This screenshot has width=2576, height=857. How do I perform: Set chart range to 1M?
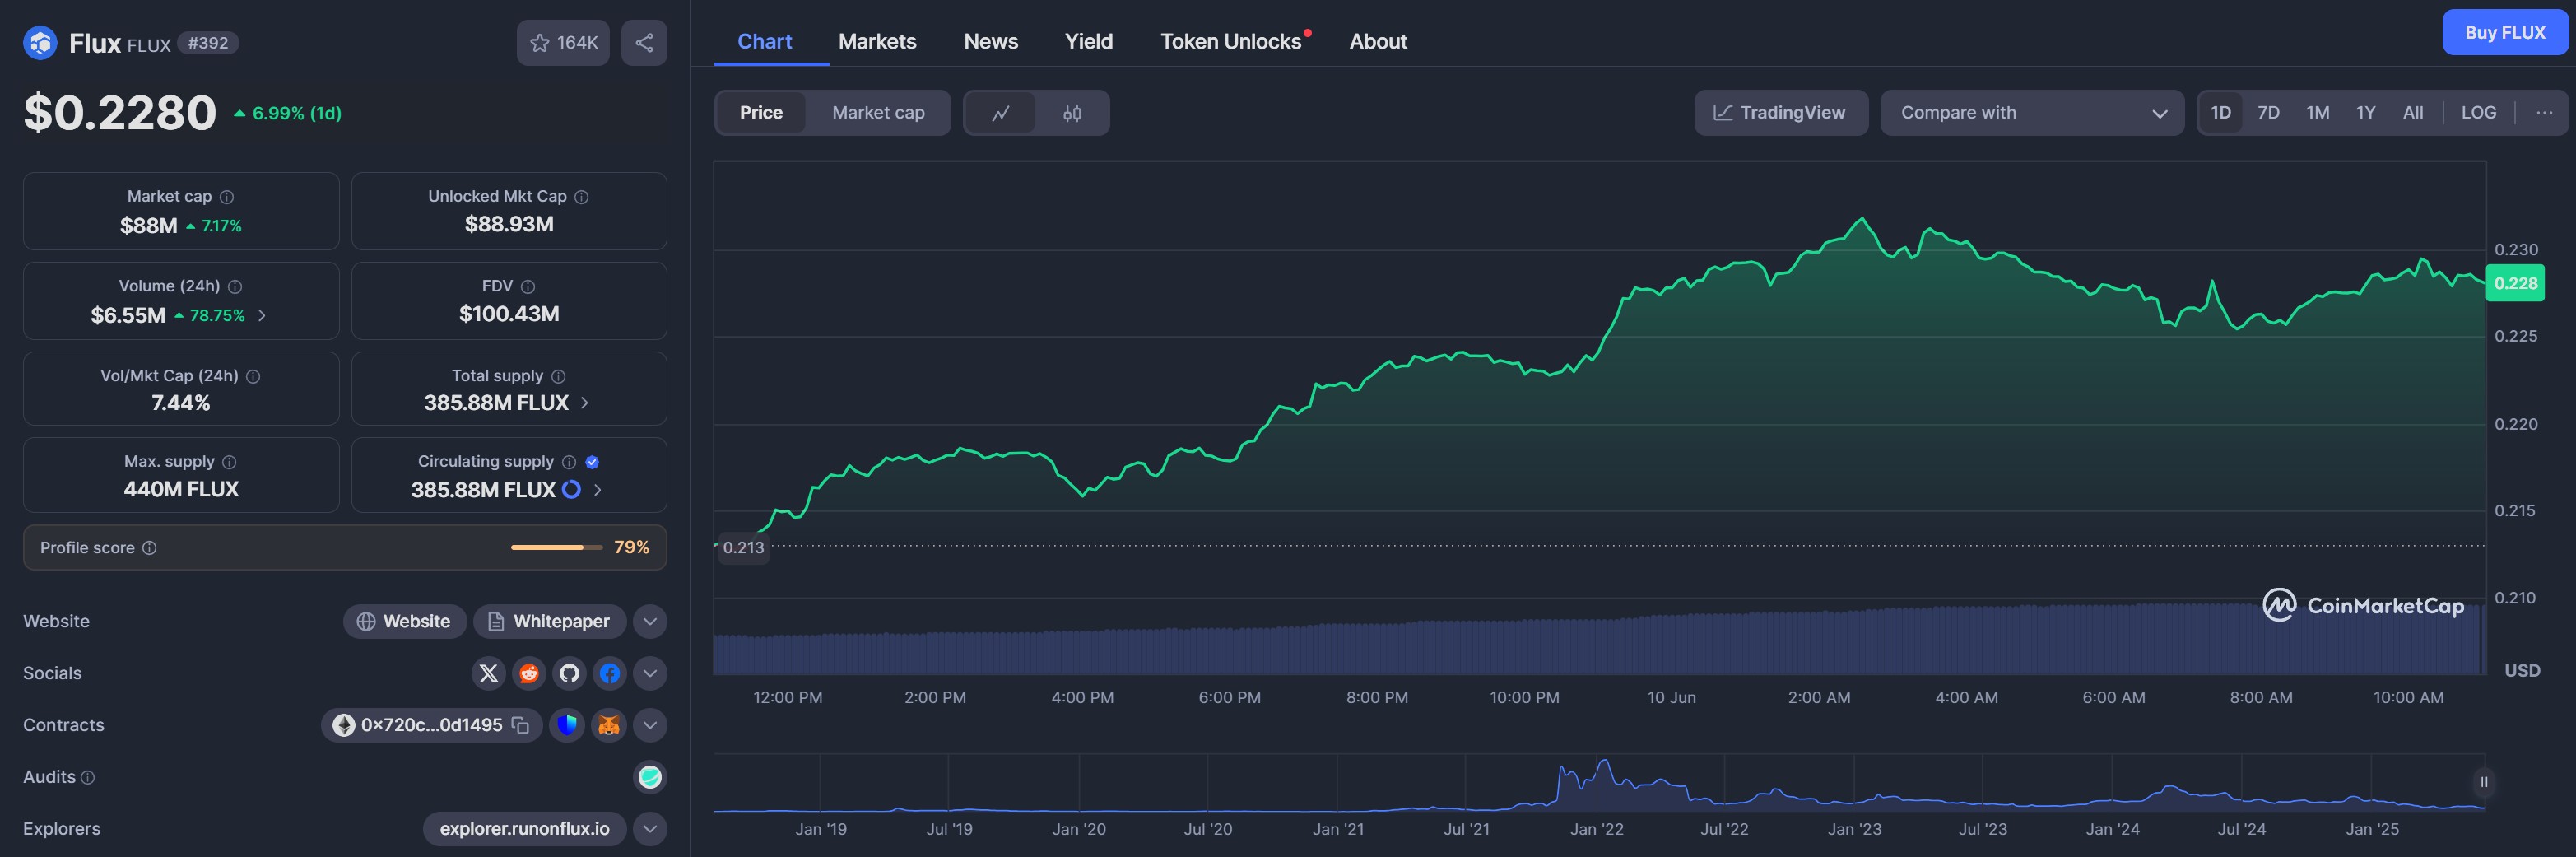(x=2317, y=113)
